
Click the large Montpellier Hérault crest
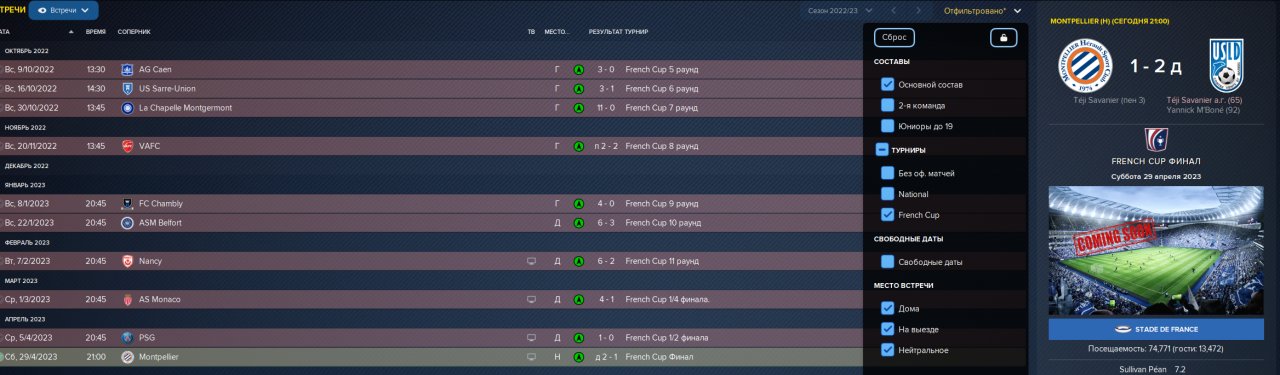click(x=1087, y=67)
